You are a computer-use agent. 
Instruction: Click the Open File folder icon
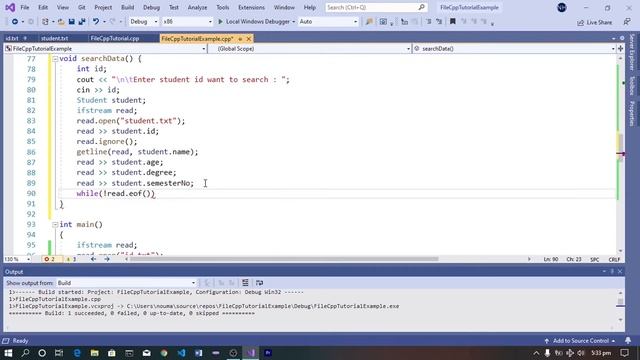pyautogui.click(x=61, y=22)
